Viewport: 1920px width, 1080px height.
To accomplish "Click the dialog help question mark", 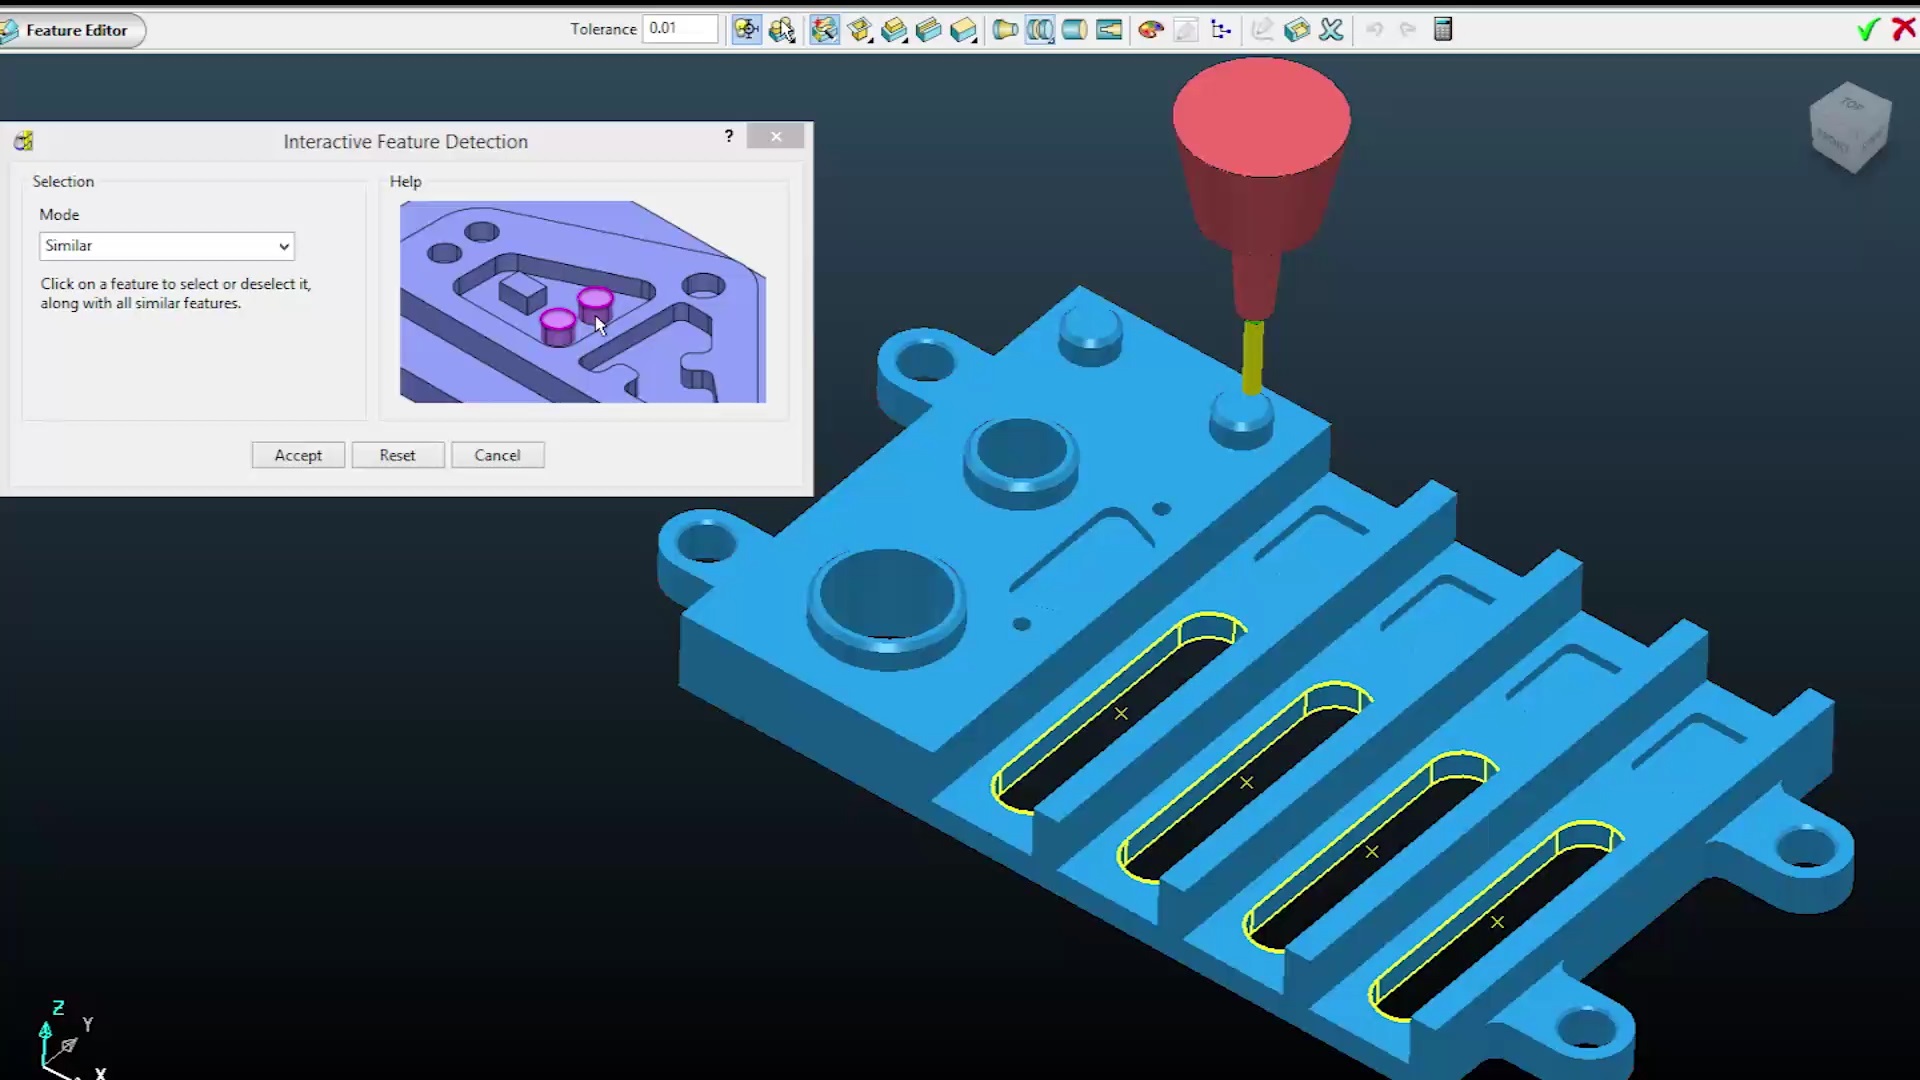I will point(729,136).
